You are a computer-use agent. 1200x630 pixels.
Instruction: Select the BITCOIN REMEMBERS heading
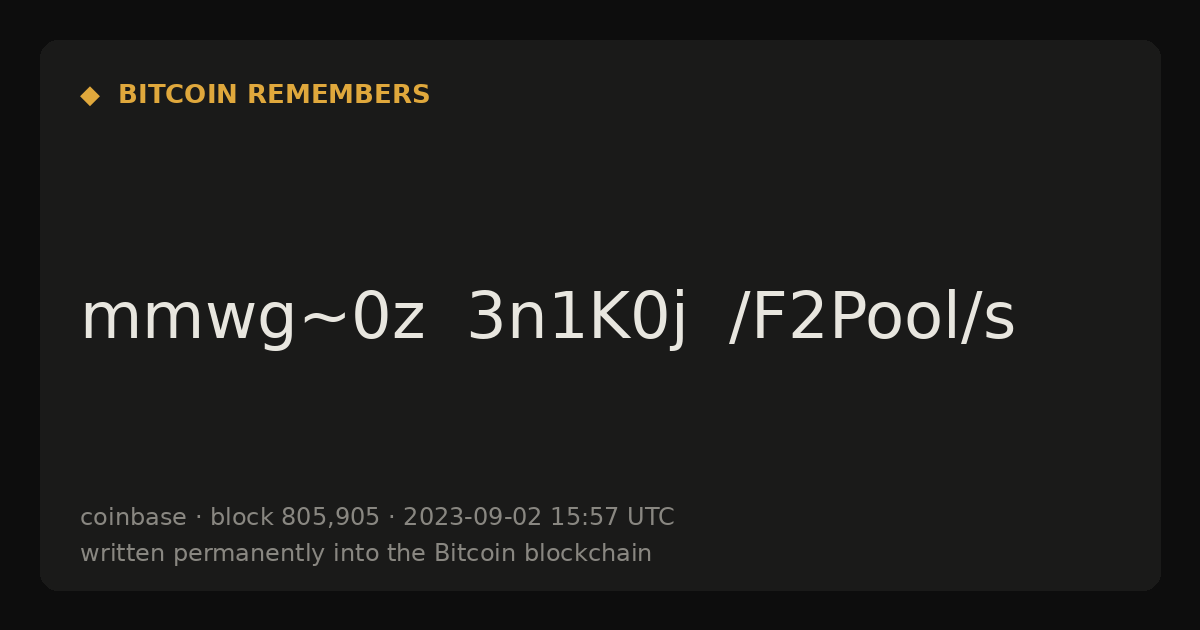click(x=274, y=95)
